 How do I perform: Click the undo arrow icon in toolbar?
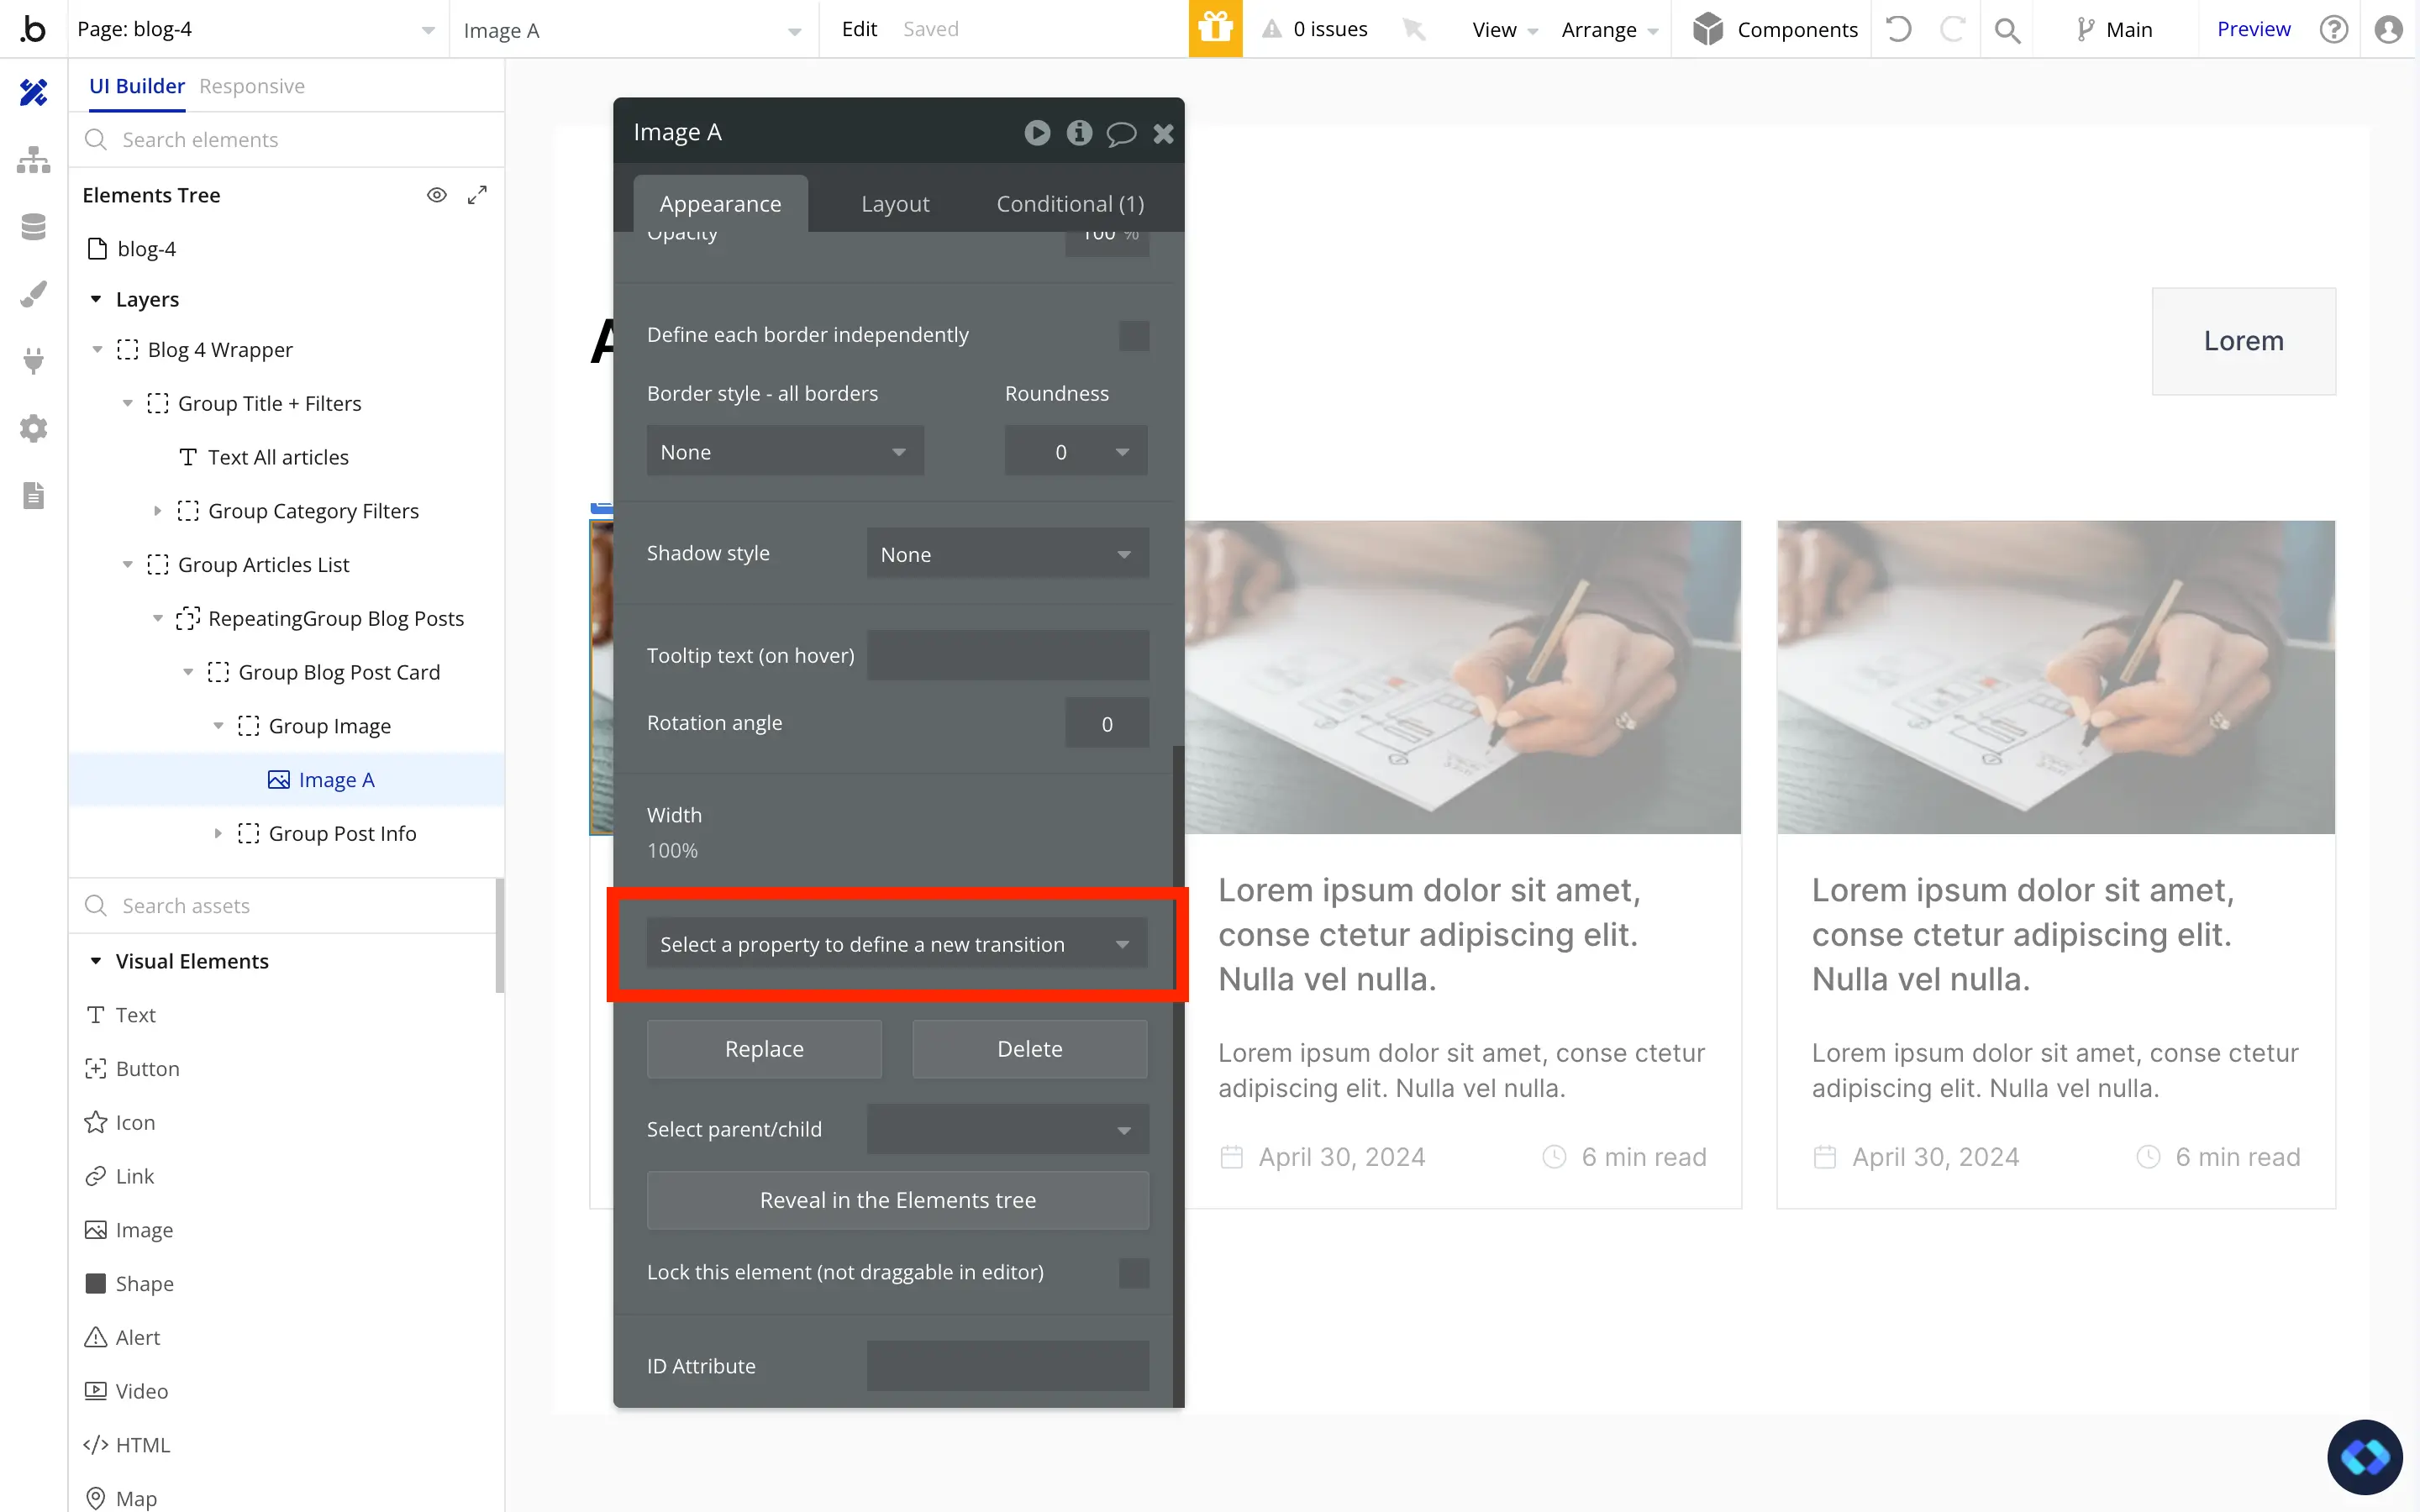[x=1901, y=29]
